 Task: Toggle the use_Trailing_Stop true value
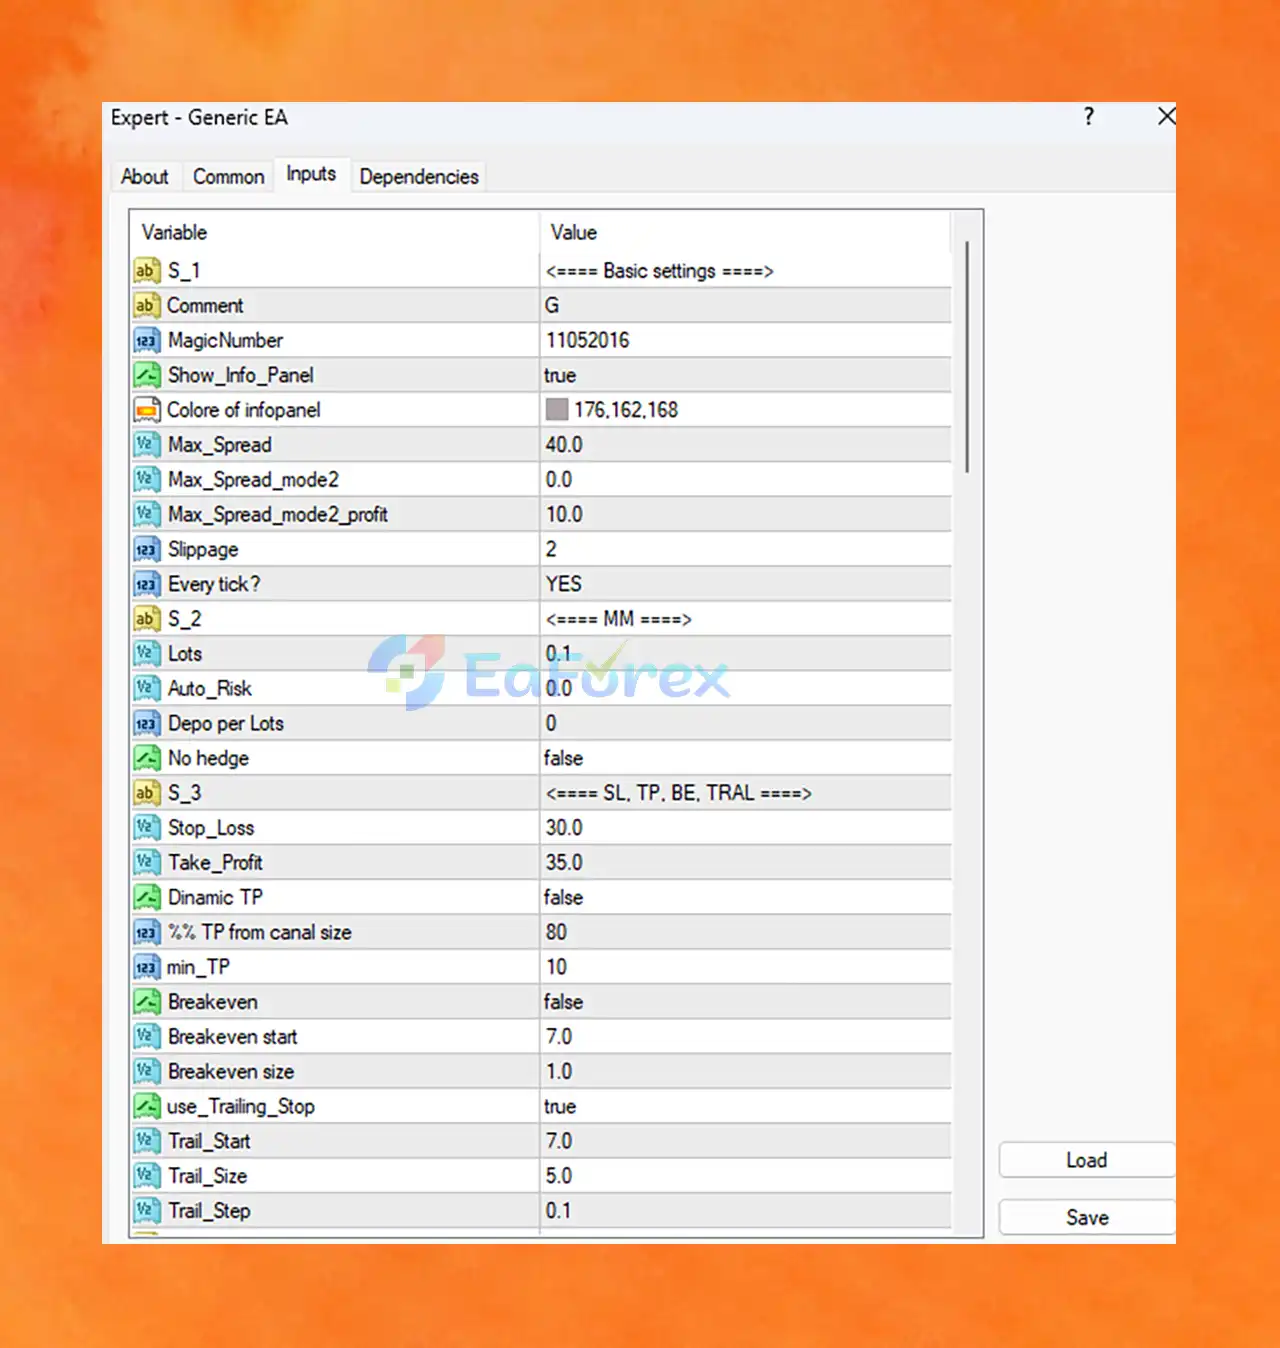[745, 1106]
